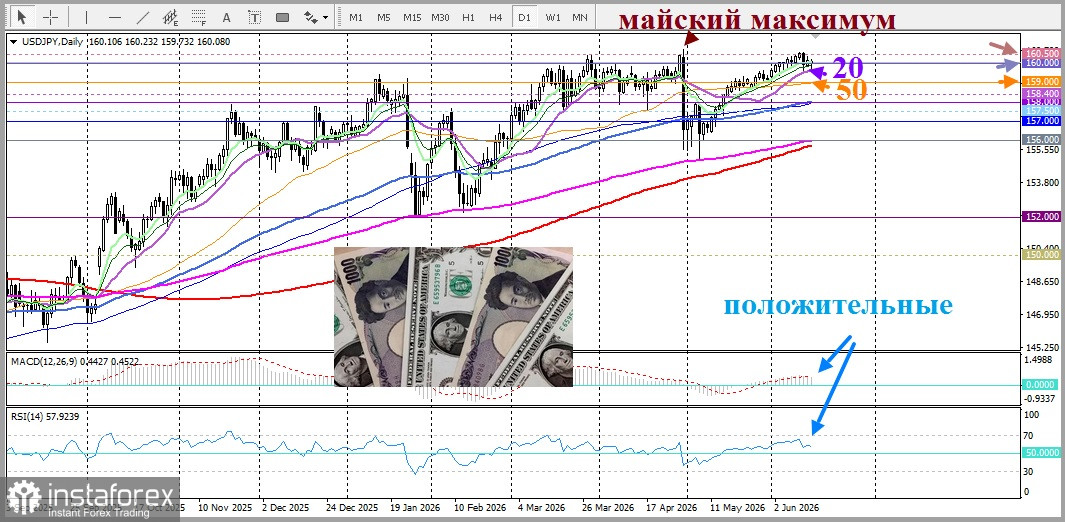Click the RSI 50.0000 level label

pos(1042,452)
